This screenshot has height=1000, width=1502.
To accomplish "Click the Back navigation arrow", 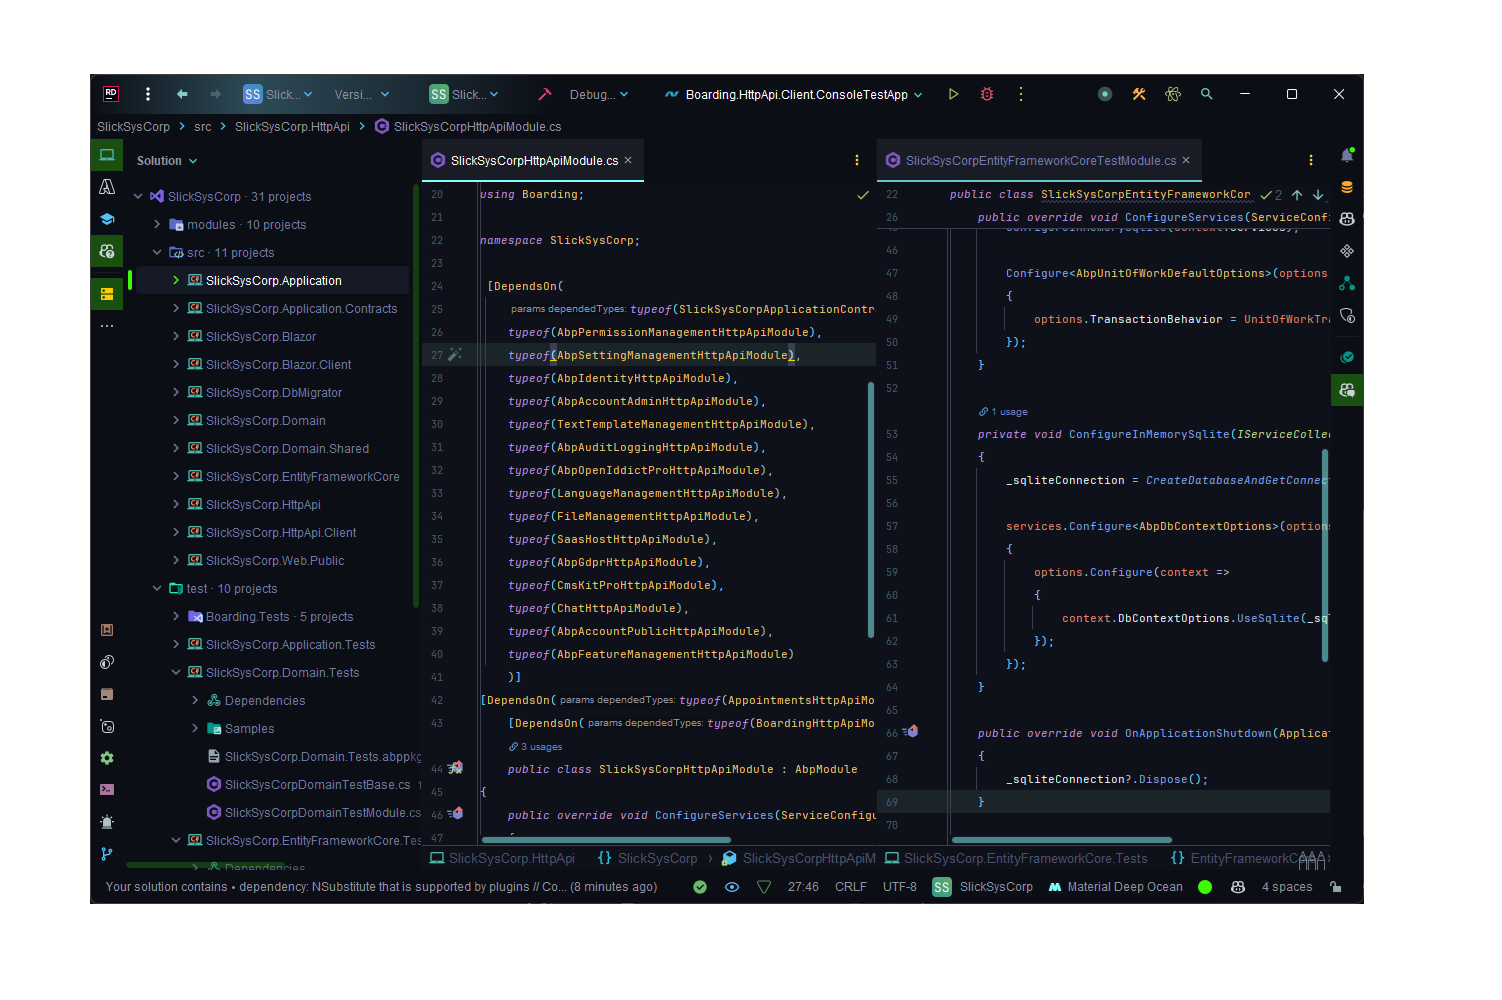I will 182,94.
